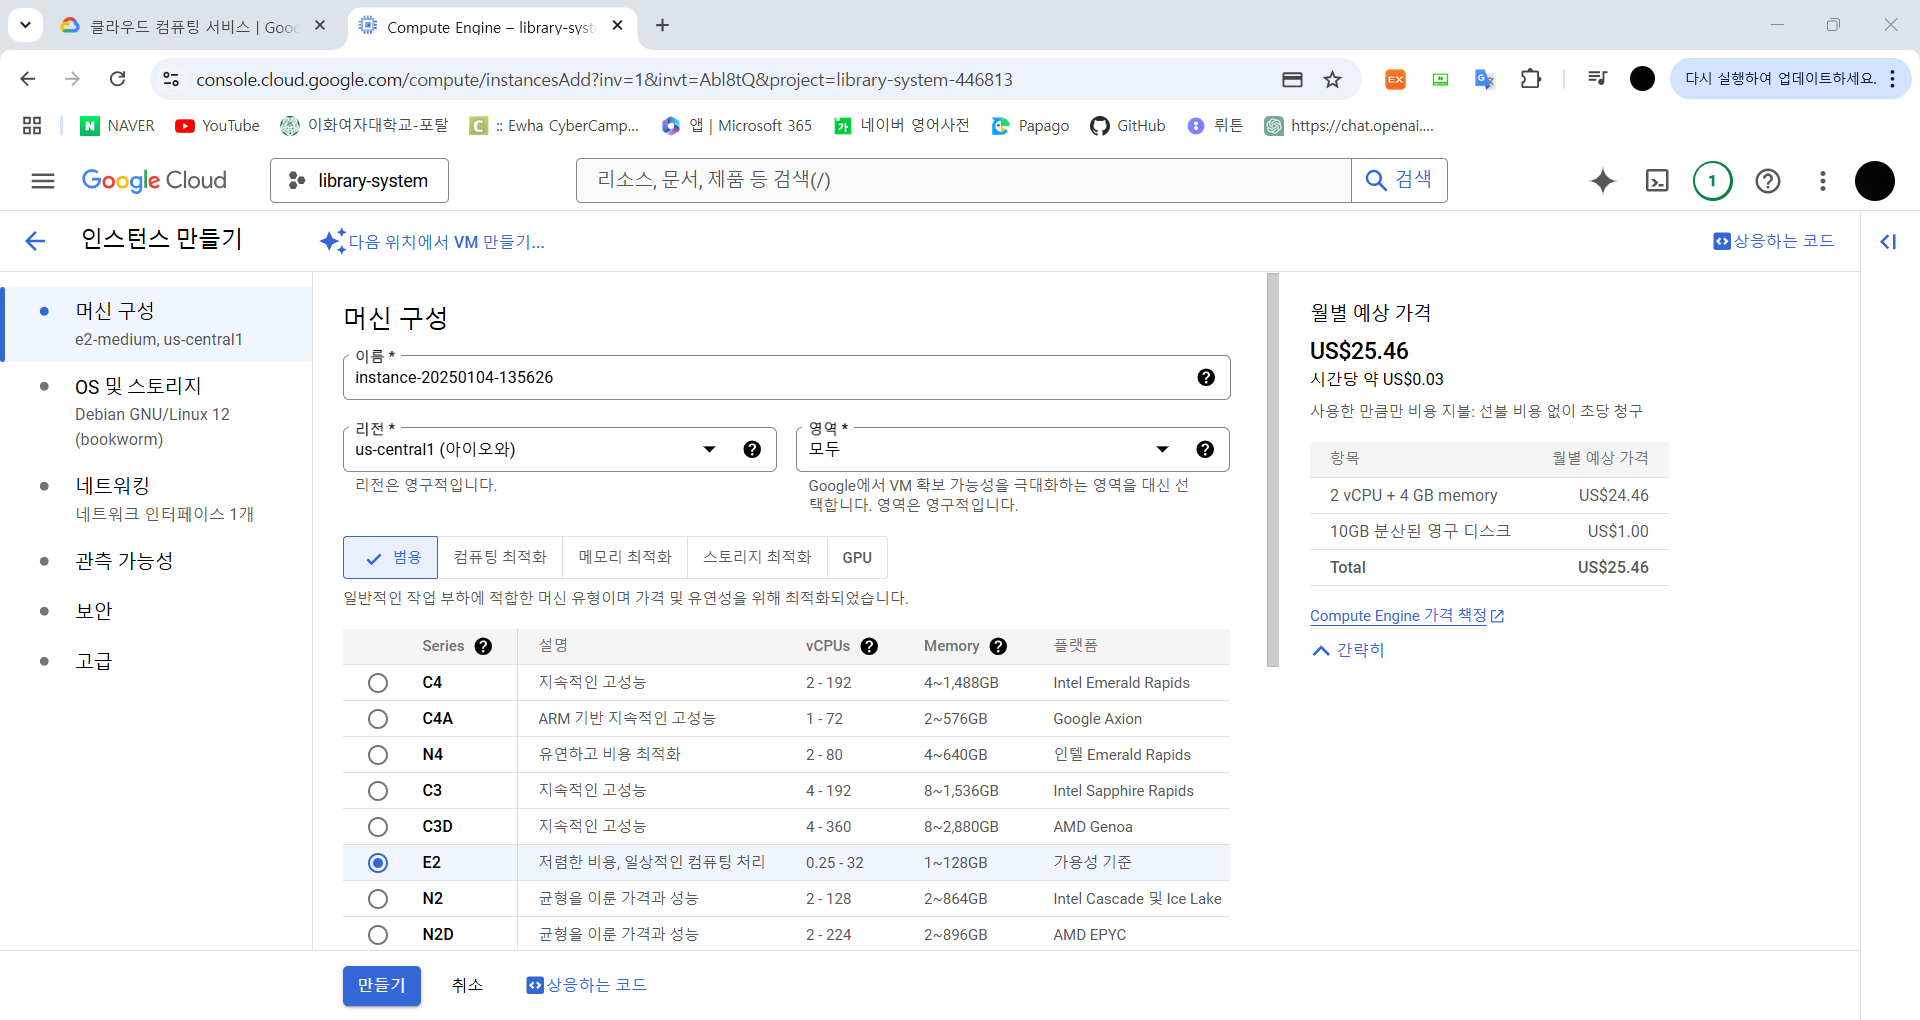Select the C3 series radio button
This screenshot has width=1920, height=1020.
pyautogui.click(x=378, y=791)
